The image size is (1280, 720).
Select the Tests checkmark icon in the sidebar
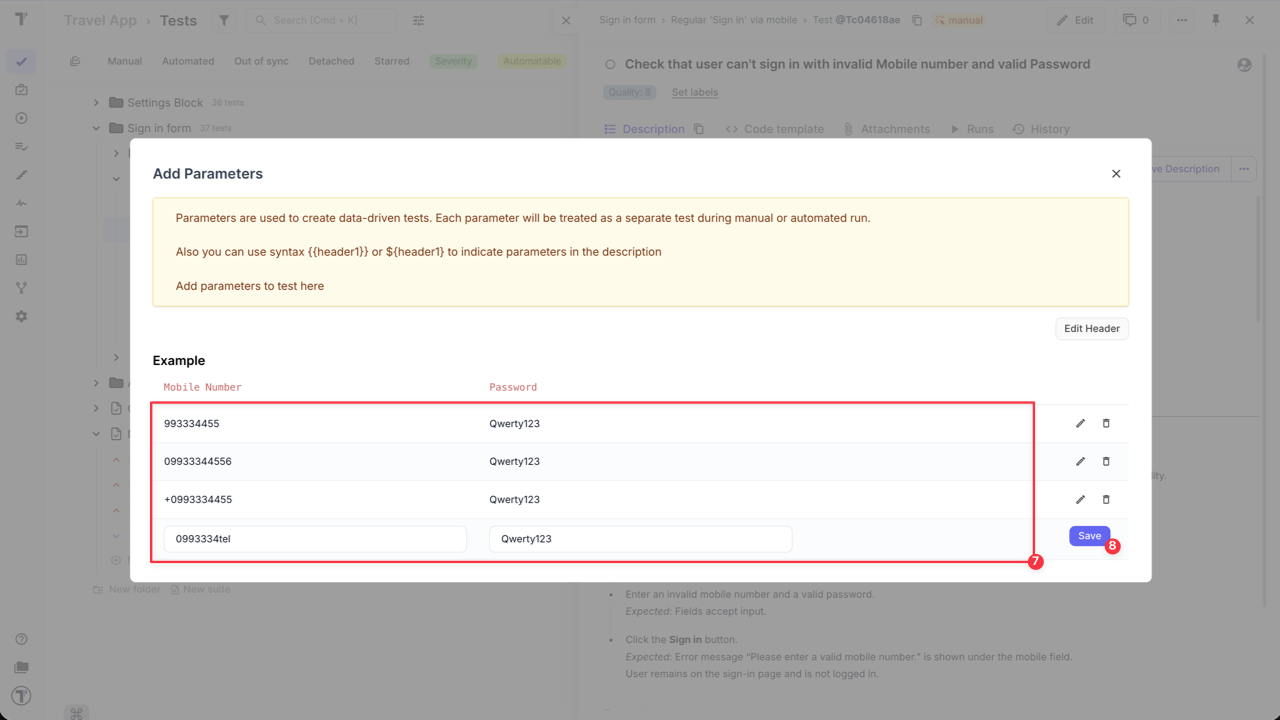(21, 62)
